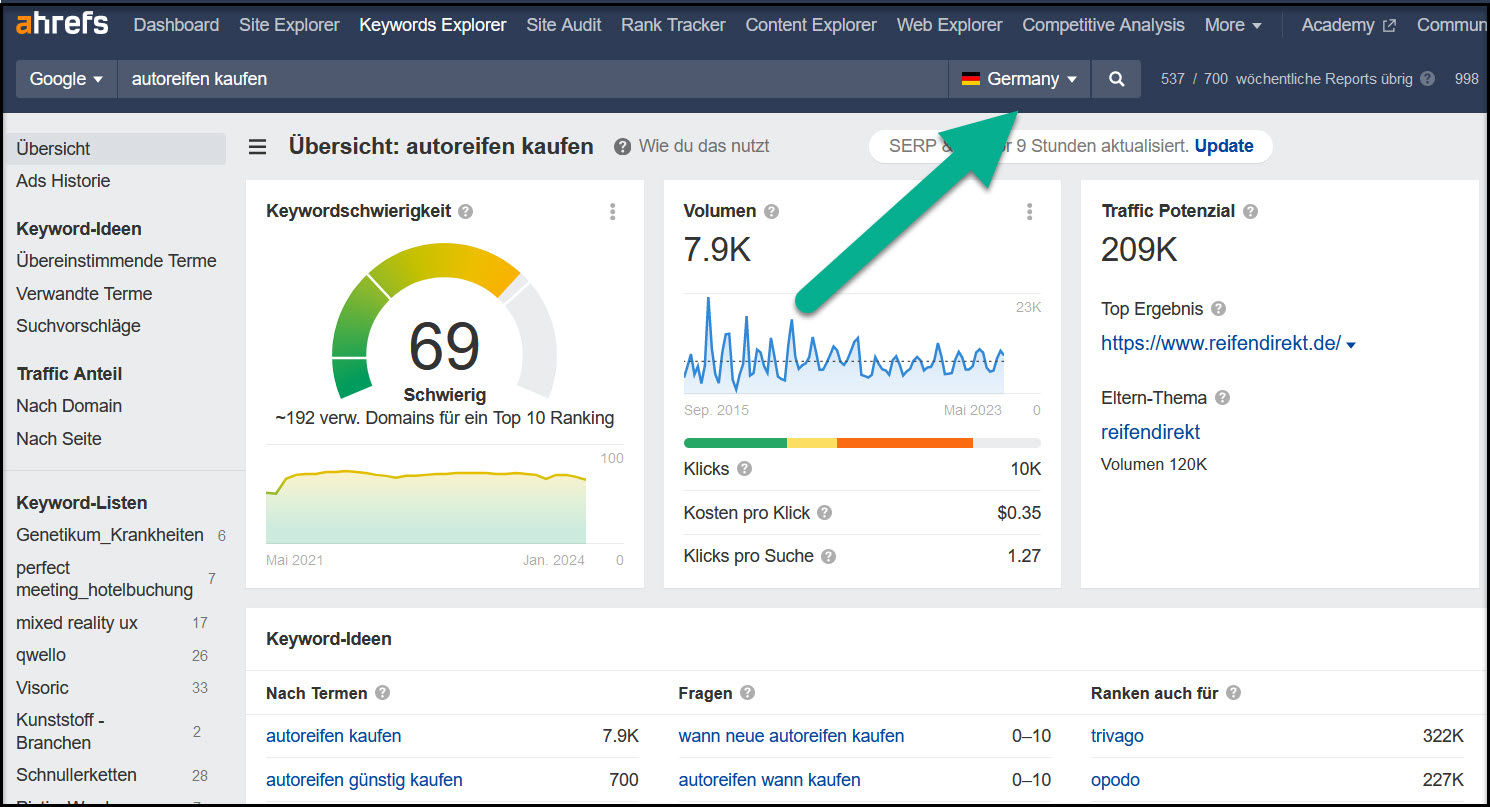Click keyword idea autoreifen günstig kaufen
The image size is (1490, 807).
pos(364,780)
